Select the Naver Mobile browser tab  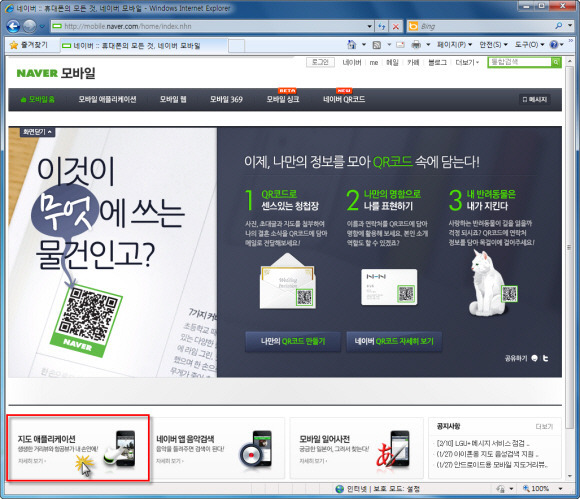144,45
